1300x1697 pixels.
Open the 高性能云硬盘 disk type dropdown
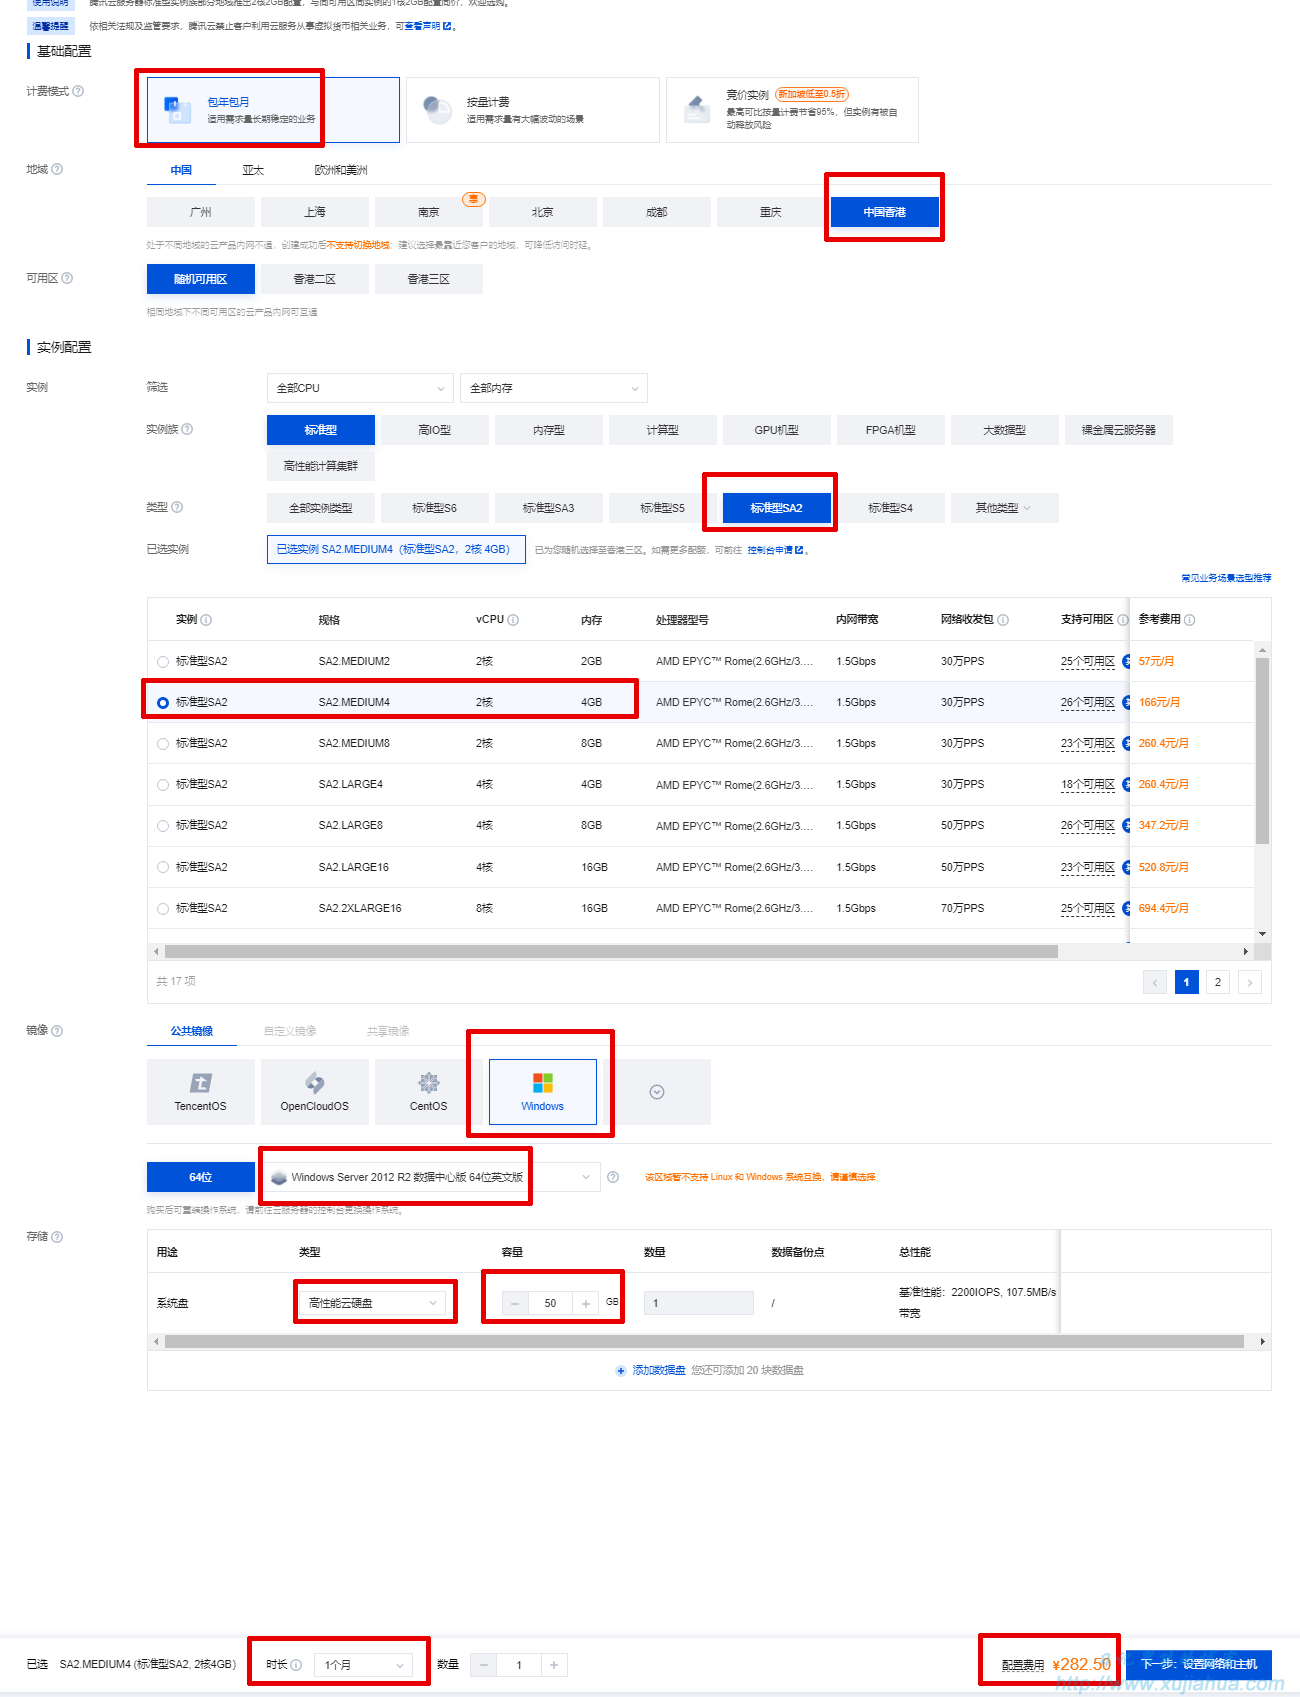coord(374,1303)
